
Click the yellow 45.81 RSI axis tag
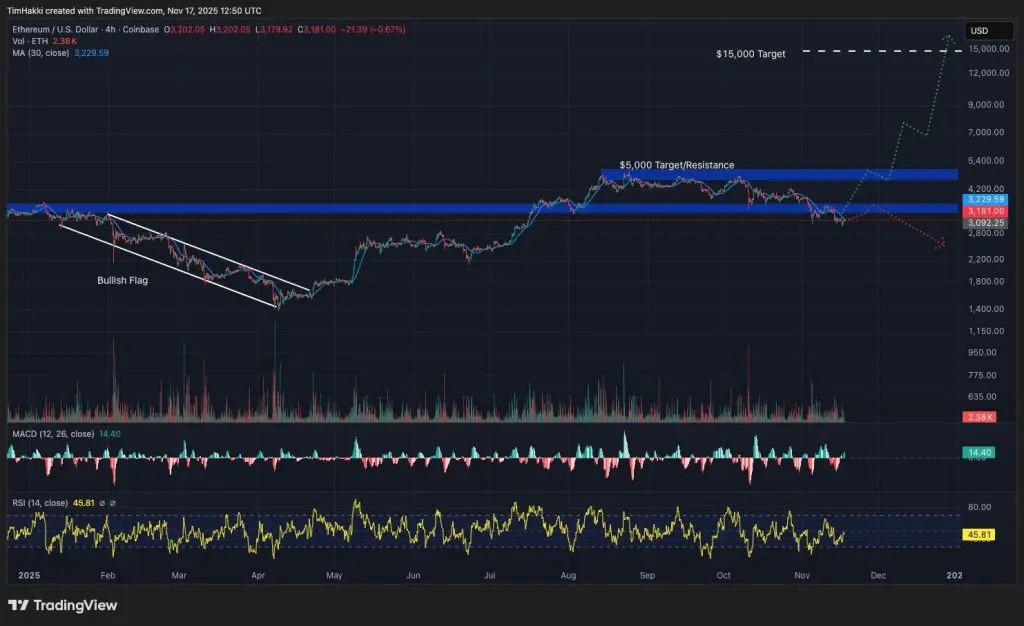point(979,535)
